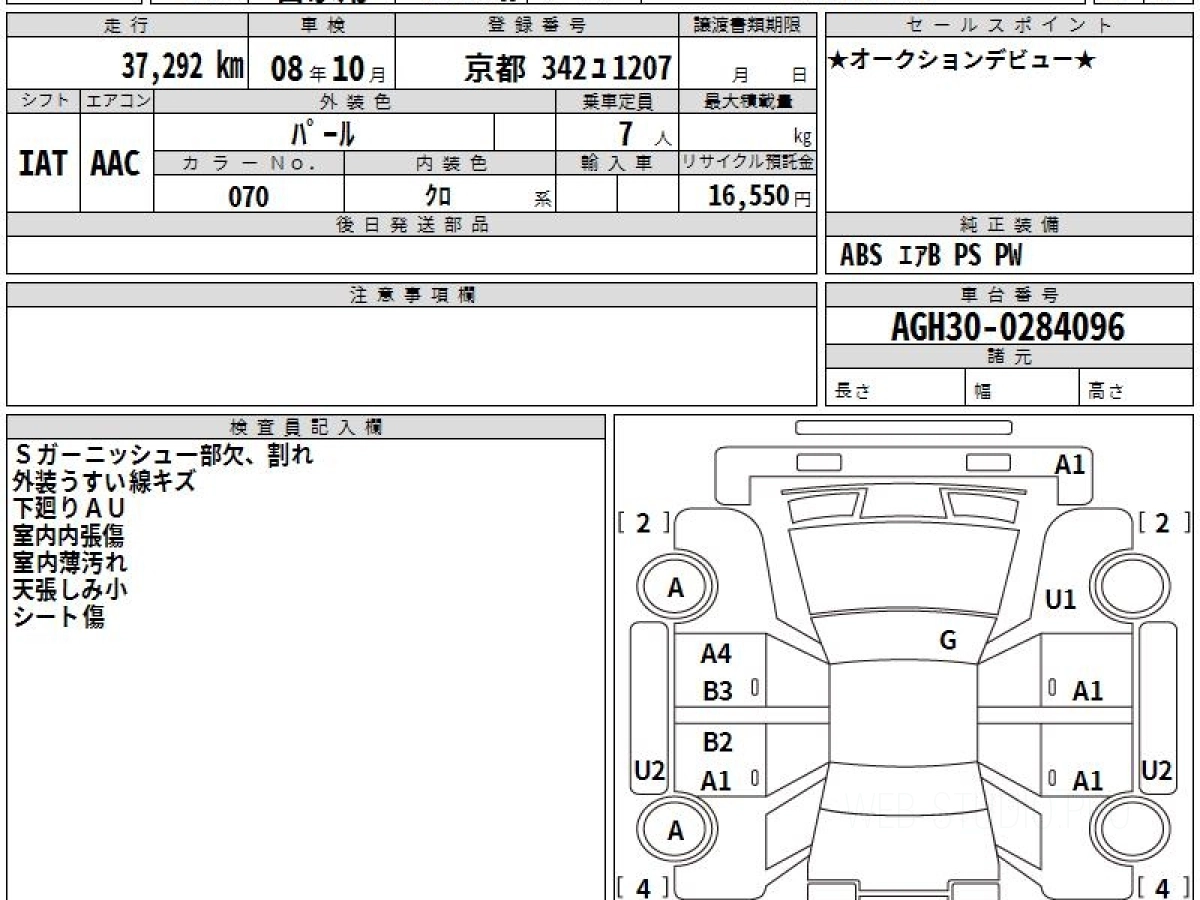The image size is (1200, 900).
Task: Click the B2 damage mark on diagram
Action: [x=718, y=743]
